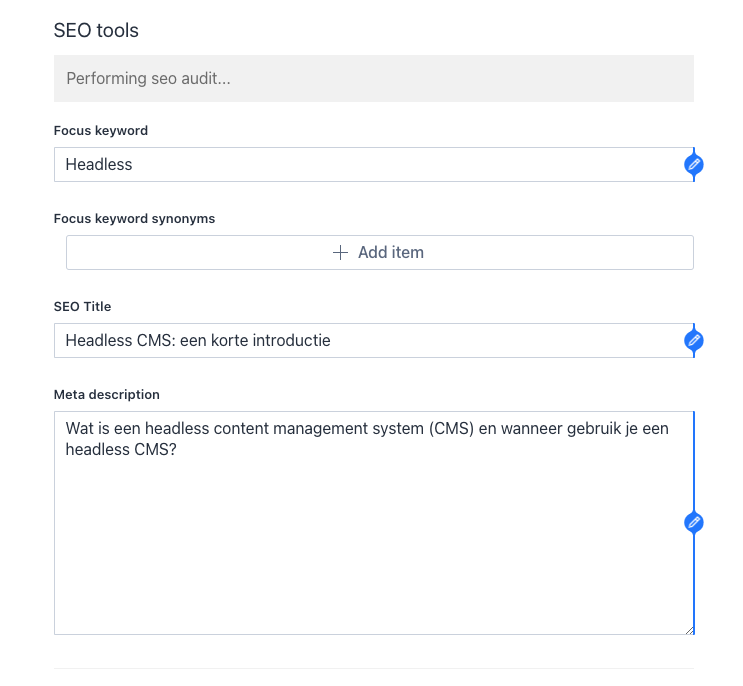
Task: Click the blue change indicator bar on Meta description
Action: 694,523
